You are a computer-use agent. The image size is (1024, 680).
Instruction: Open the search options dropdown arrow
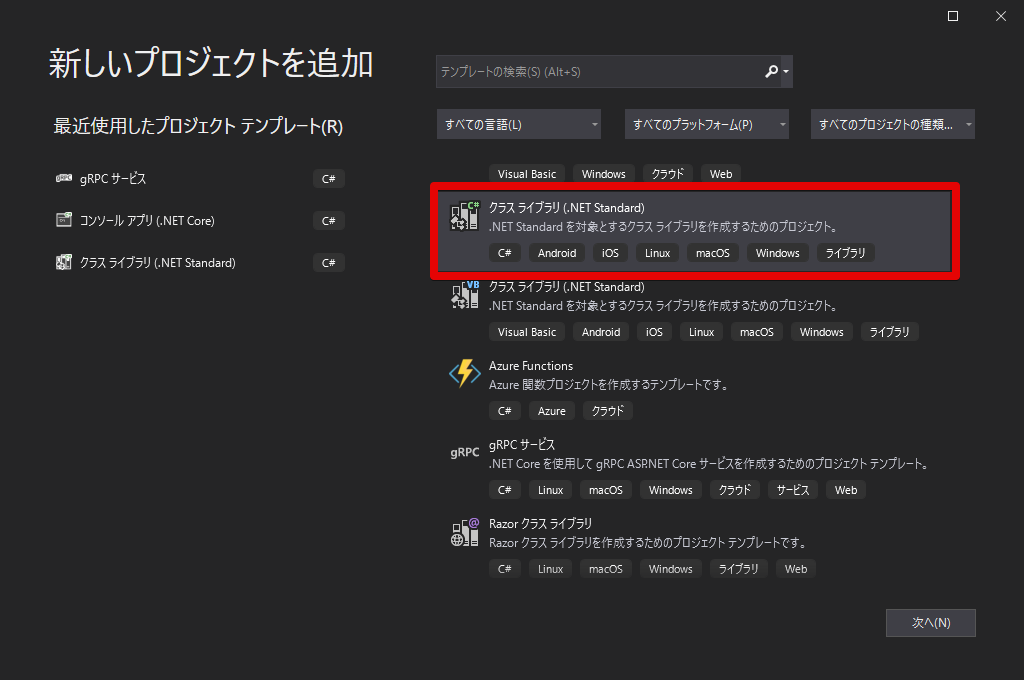click(x=786, y=72)
